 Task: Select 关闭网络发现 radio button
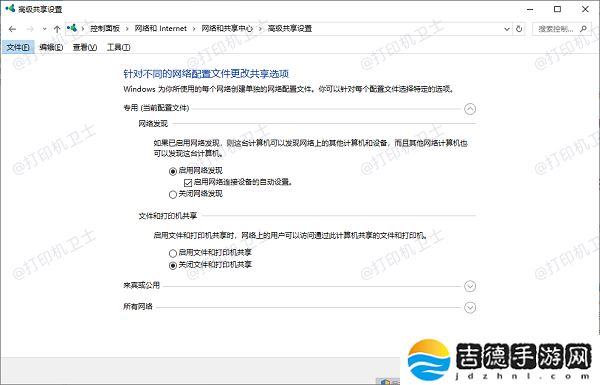173,194
